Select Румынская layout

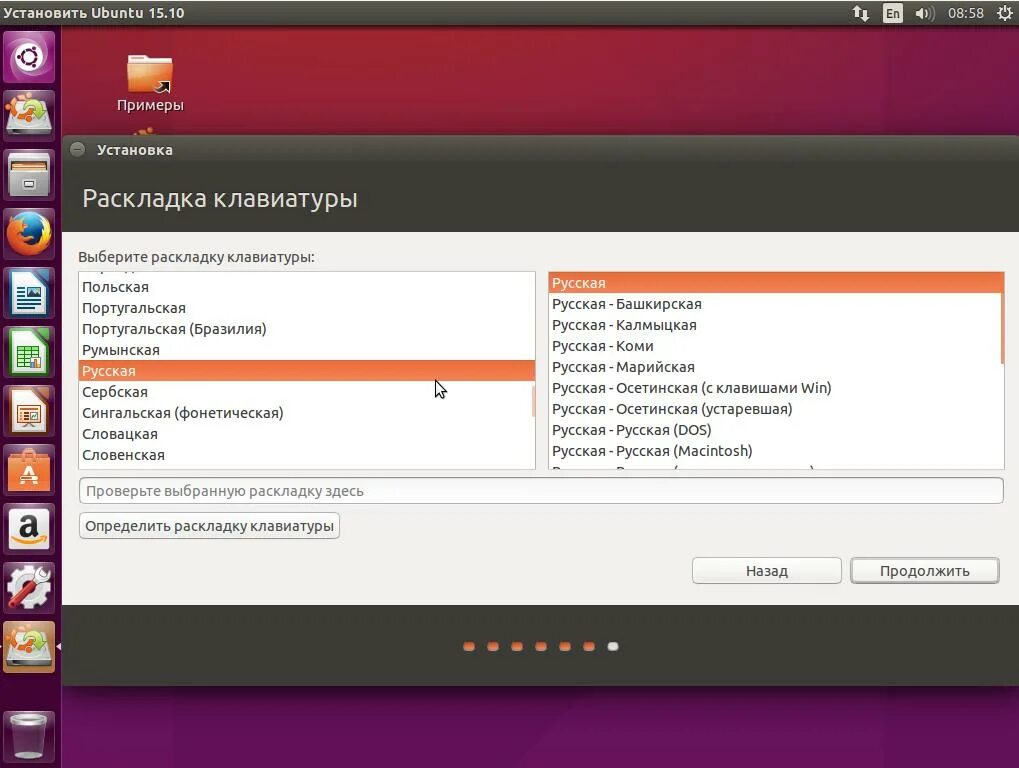coord(306,350)
